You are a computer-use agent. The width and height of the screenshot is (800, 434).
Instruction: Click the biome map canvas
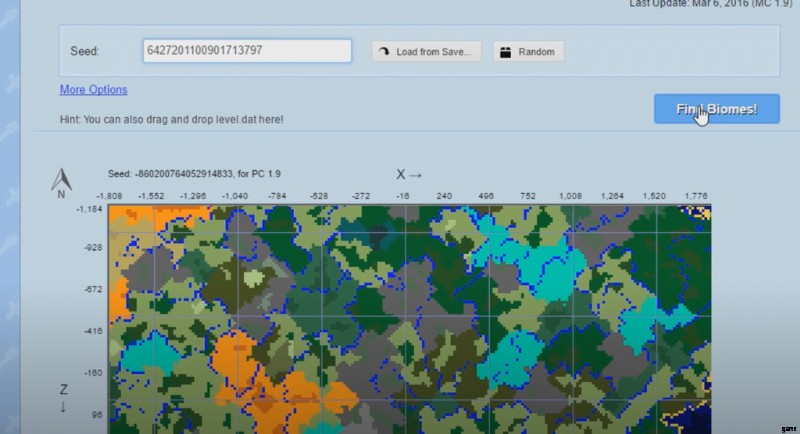[410, 319]
